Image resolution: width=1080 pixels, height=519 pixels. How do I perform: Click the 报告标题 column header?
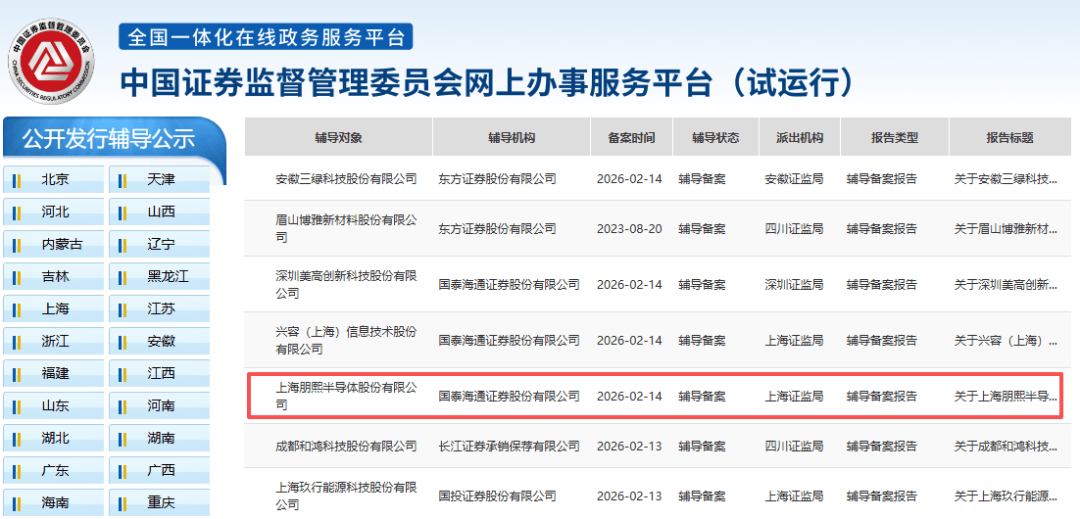pyautogui.click(x=1009, y=138)
